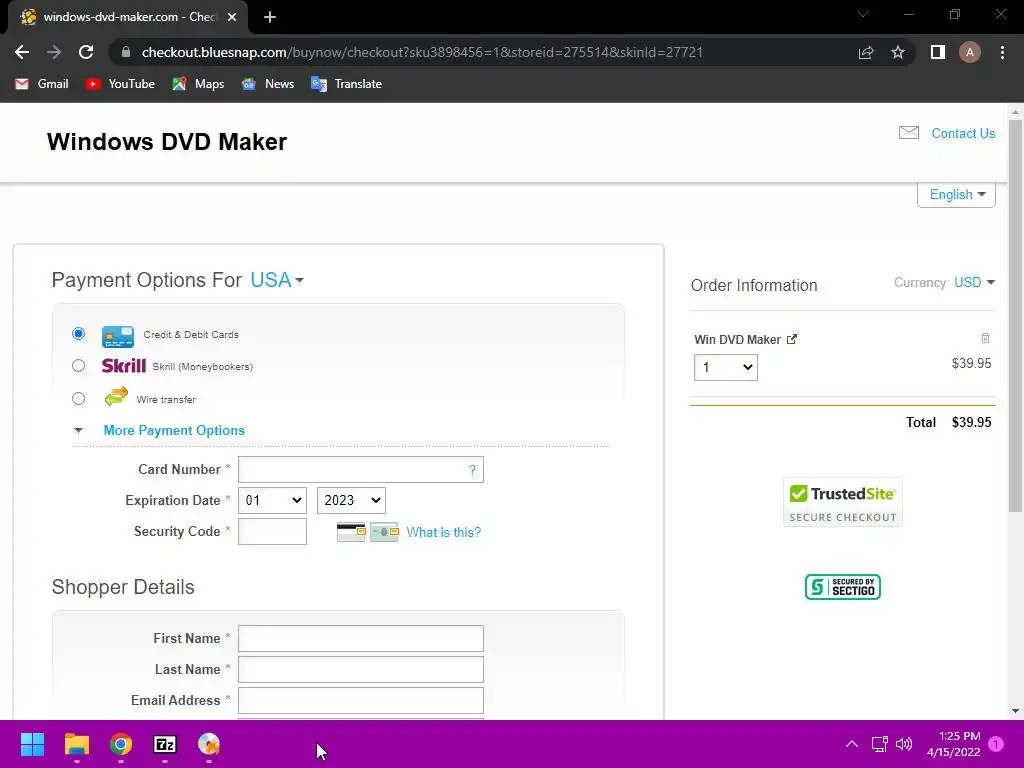1024x768 pixels.
Task: Click the First Name input field
Action: click(x=360, y=639)
